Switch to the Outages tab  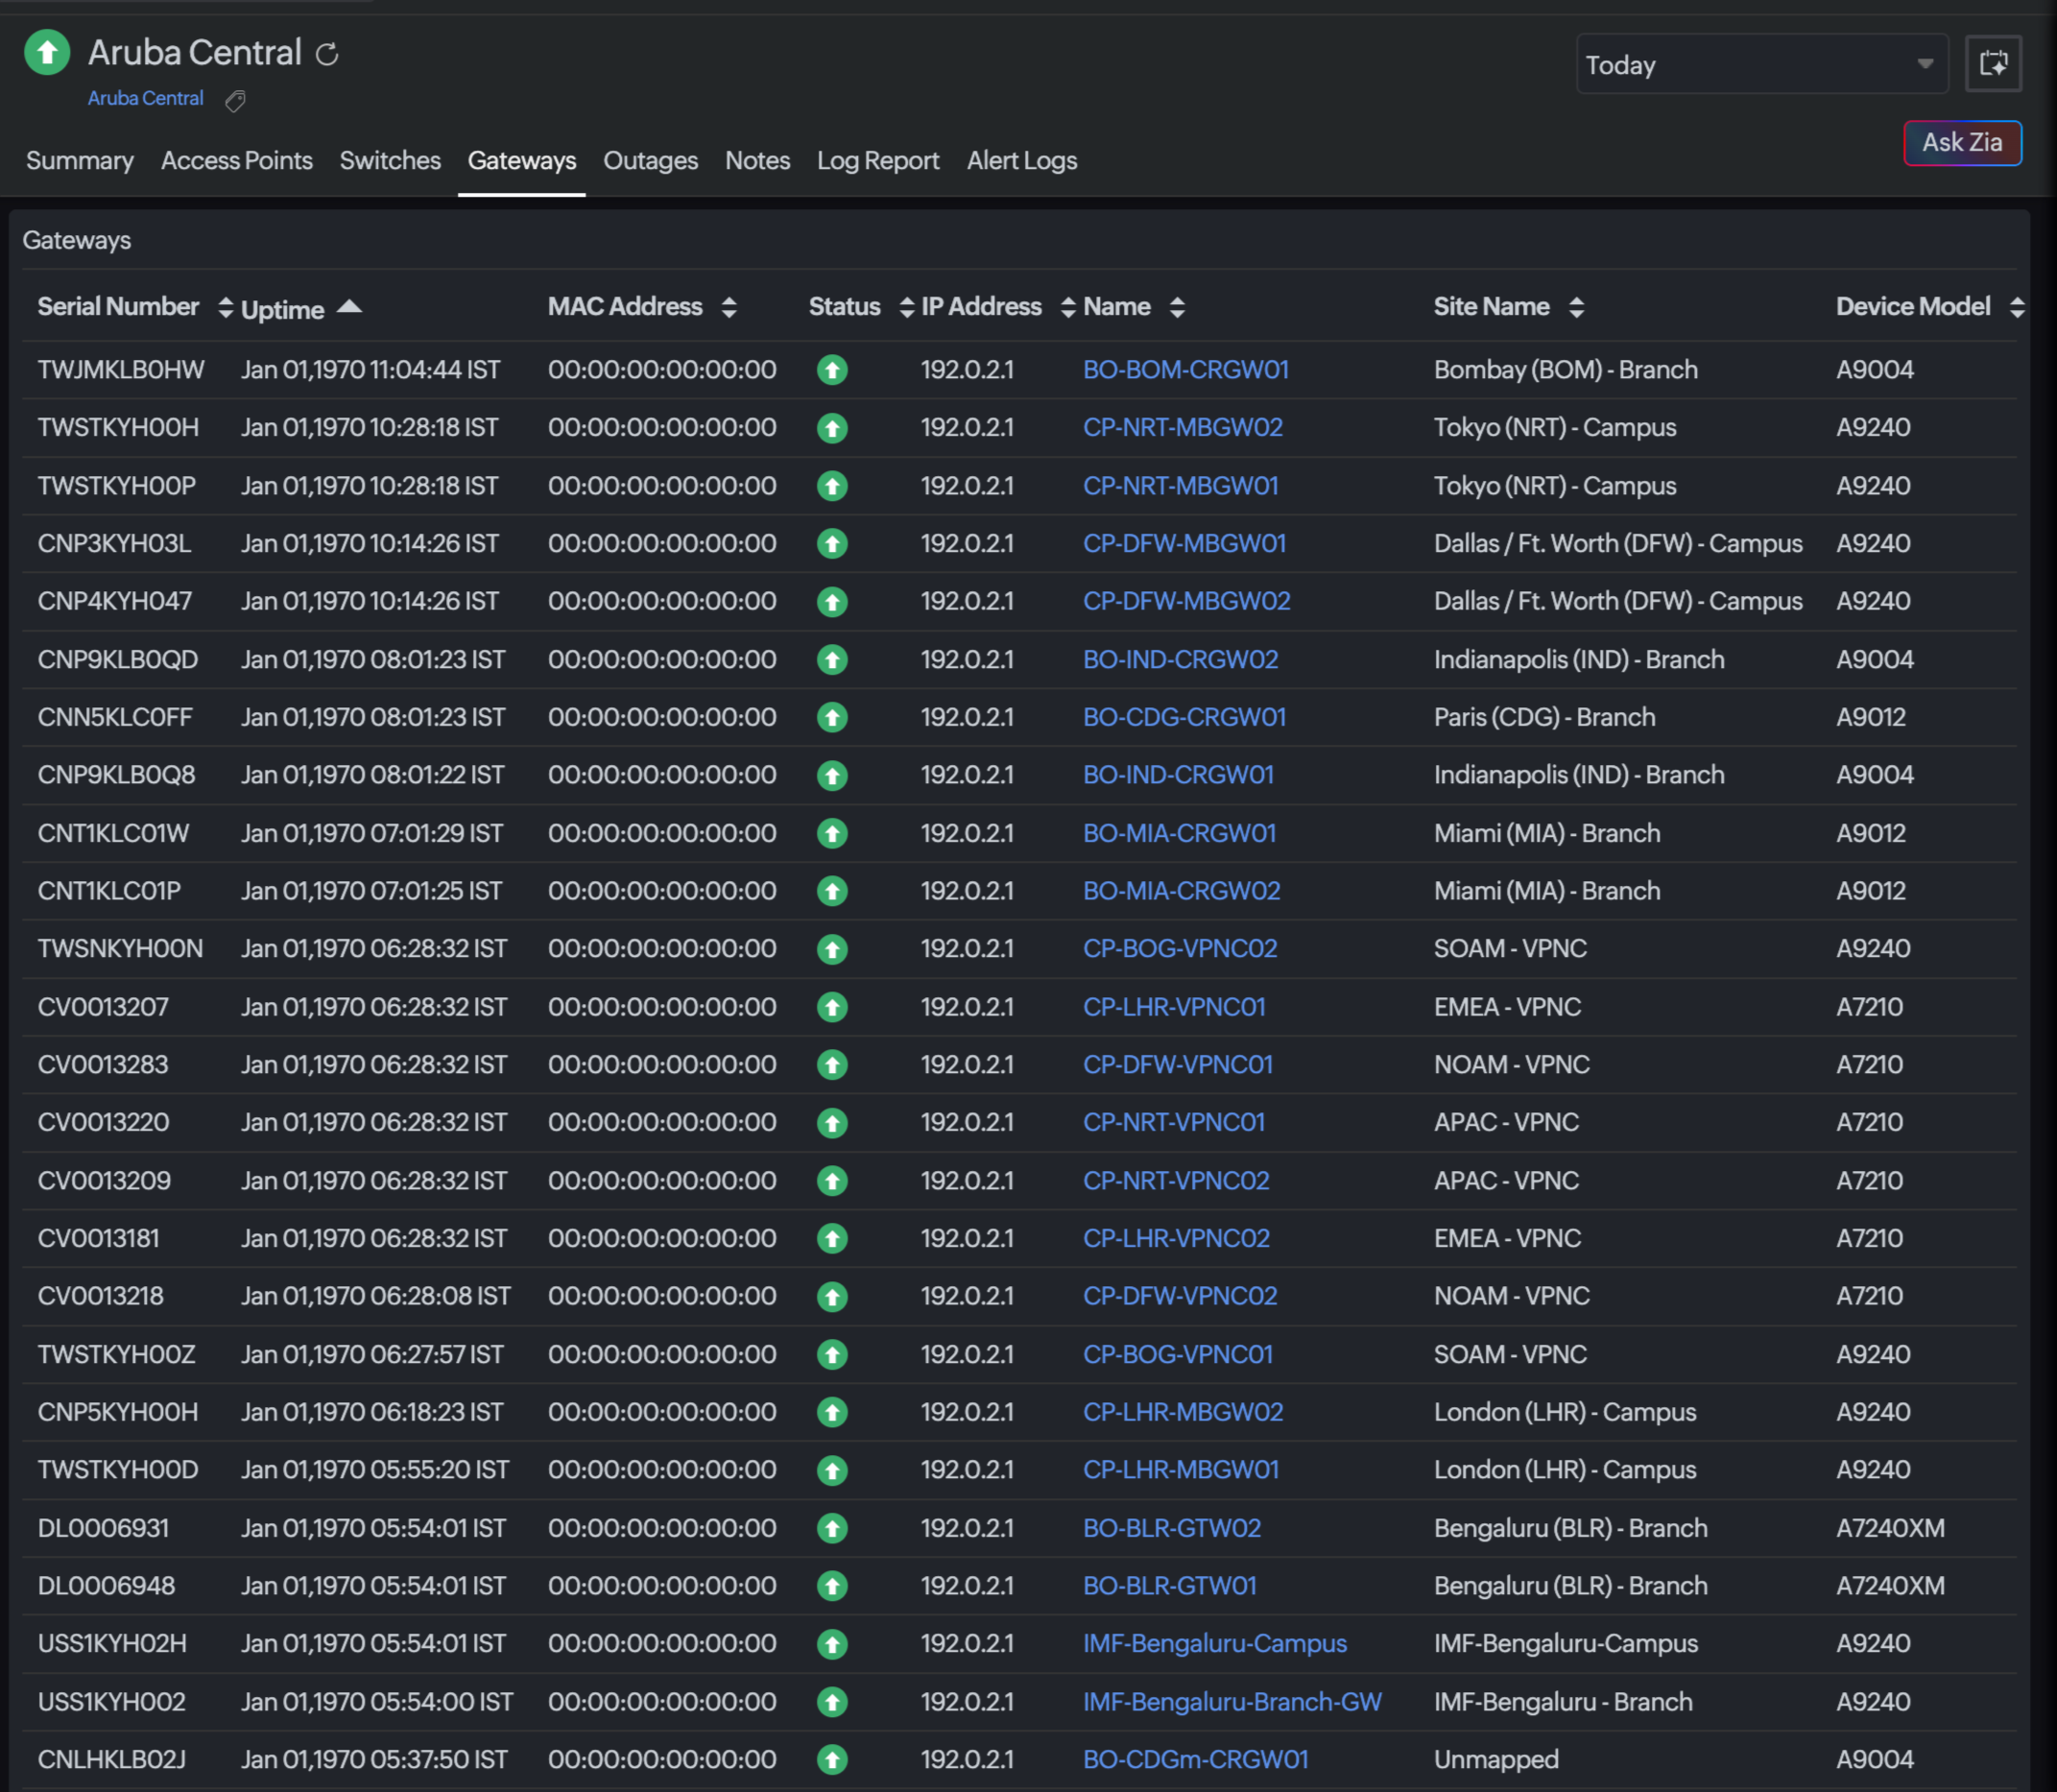point(650,161)
